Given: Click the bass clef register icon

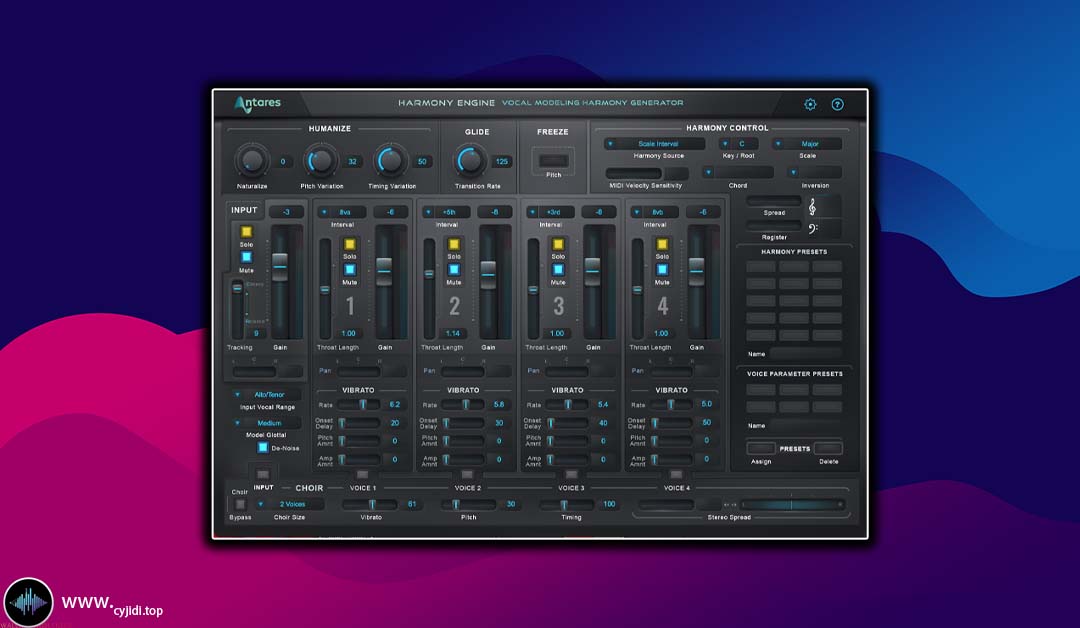Looking at the screenshot, I should click(813, 229).
